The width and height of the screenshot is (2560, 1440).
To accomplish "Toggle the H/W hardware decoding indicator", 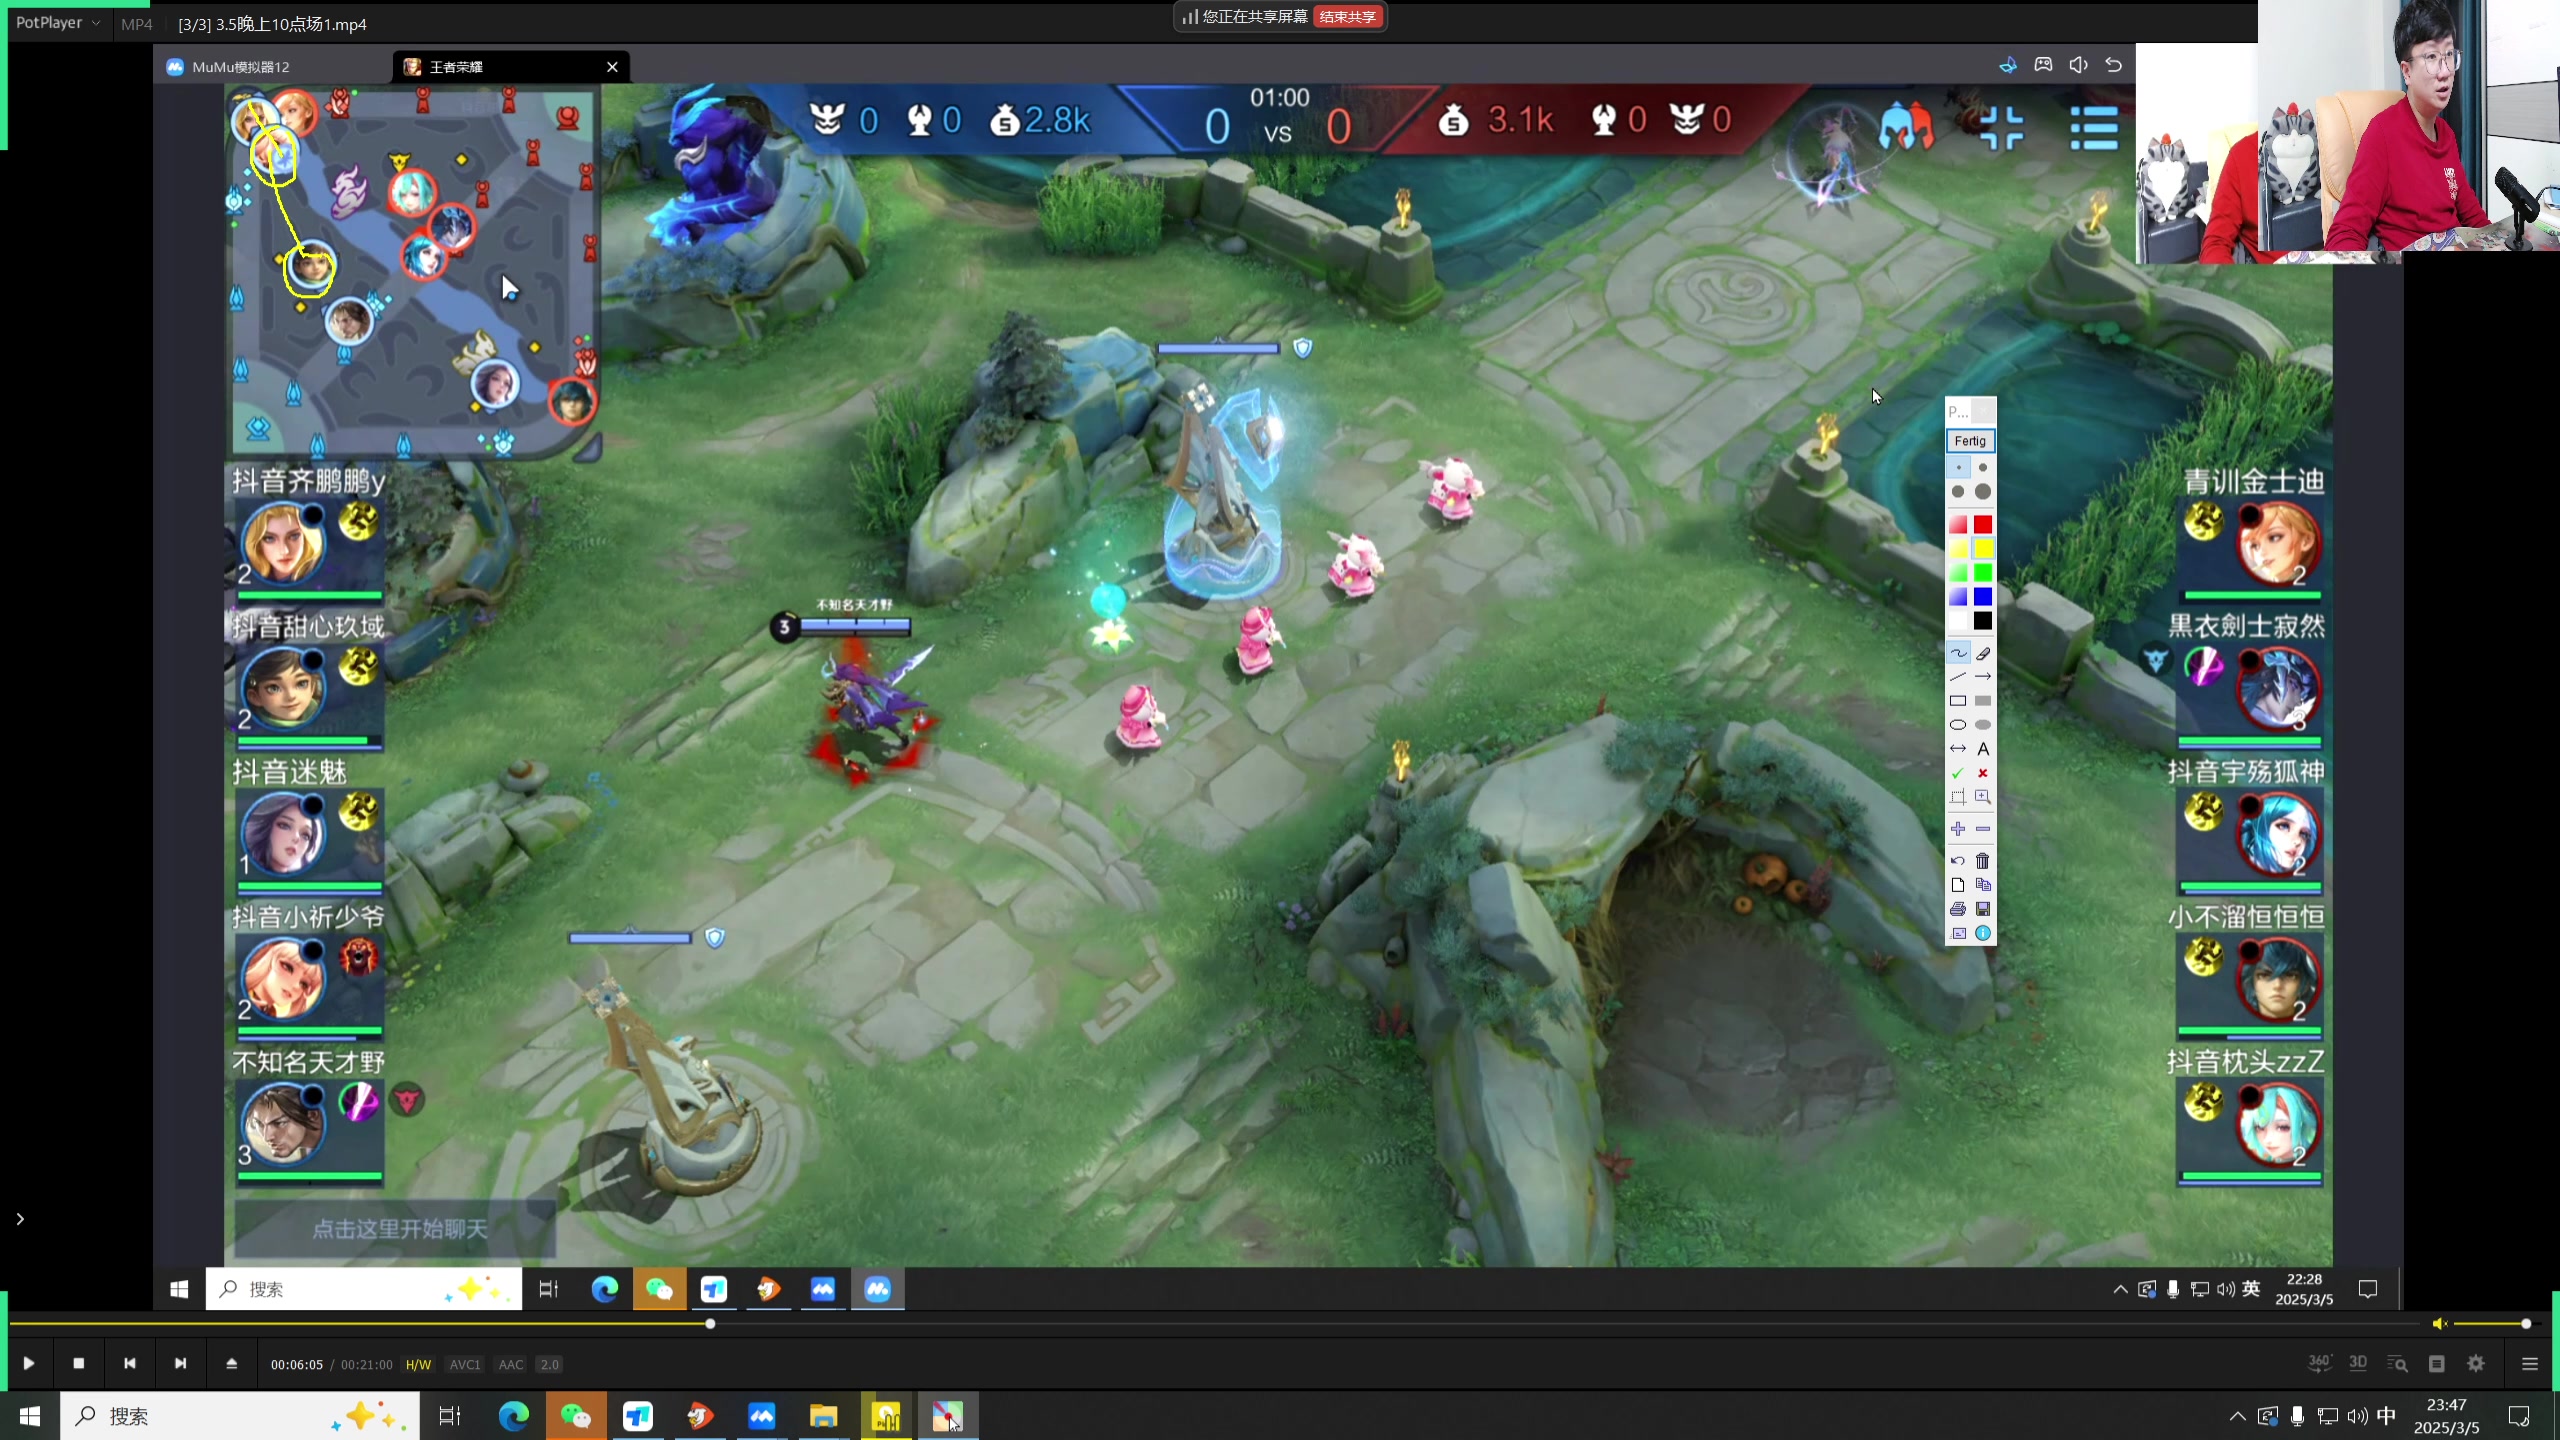I will click(418, 1365).
